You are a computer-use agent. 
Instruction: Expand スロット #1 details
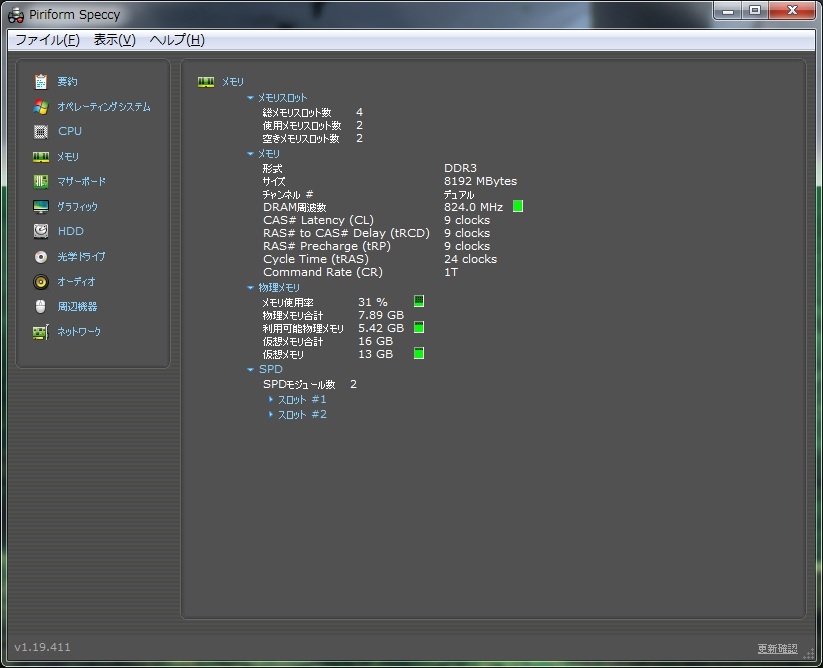[x=271, y=399]
